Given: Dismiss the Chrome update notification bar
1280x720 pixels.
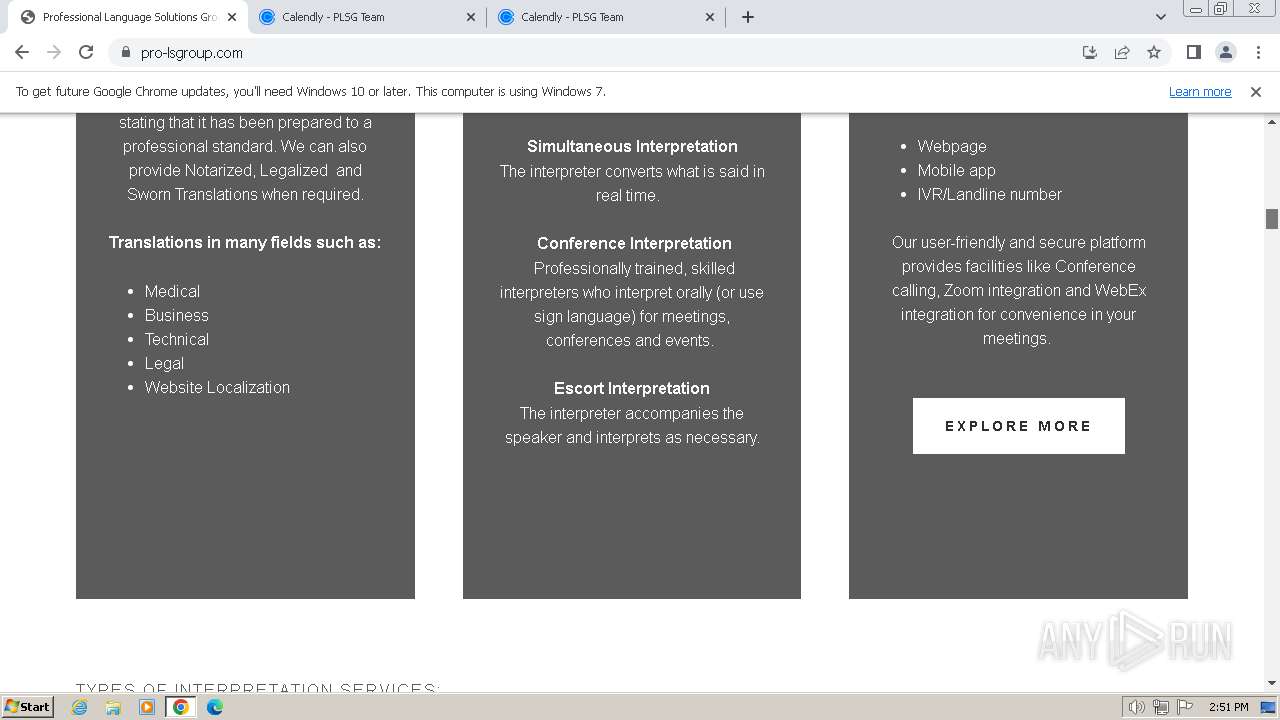Looking at the screenshot, I should 1256,91.
